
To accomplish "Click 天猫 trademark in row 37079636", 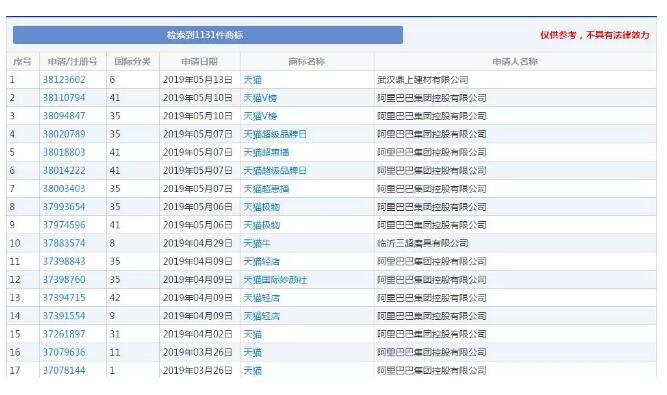I will [x=252, y=352].
